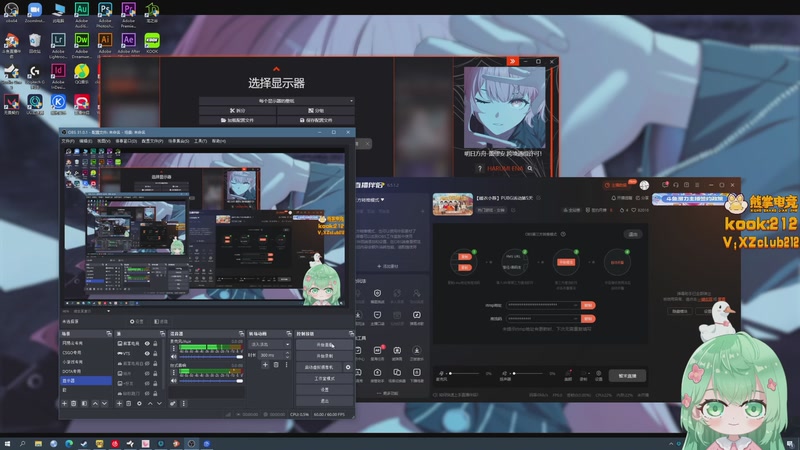Mute second Audio Mixer channel speaker icon
This screenshot has height=450, width=800.
(x=173, y=381)
